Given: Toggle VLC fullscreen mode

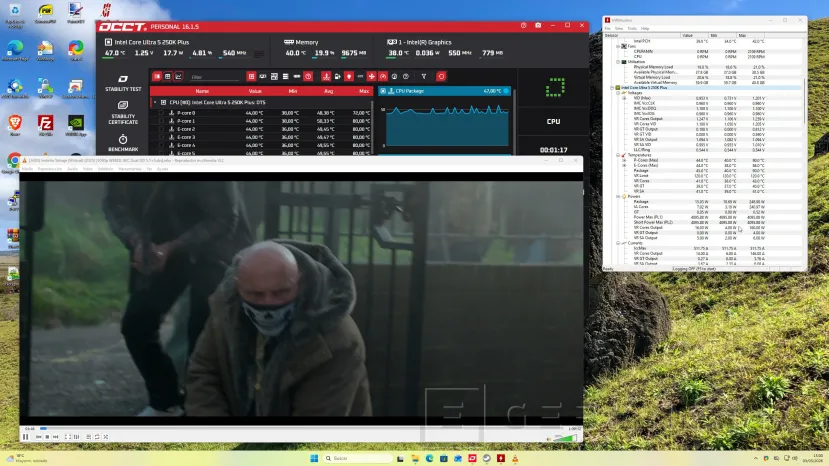Looking at the screenshot, I should (x=68, y=437).
